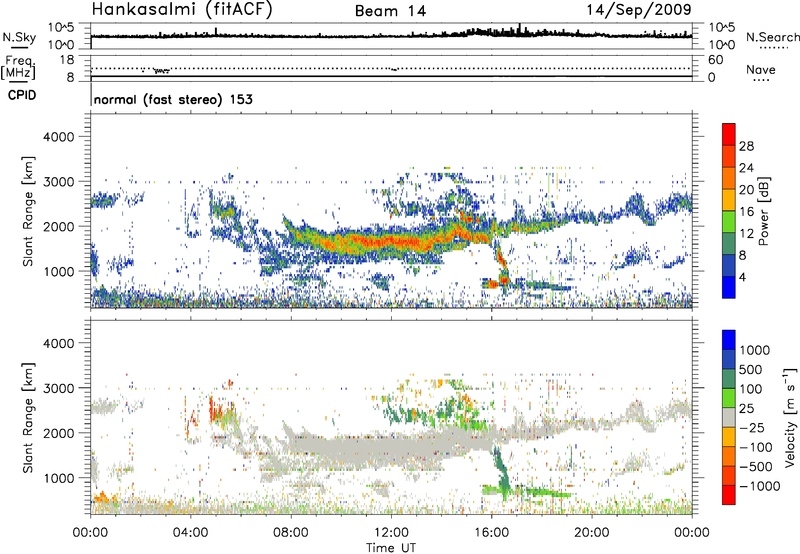This screenshot has height=554, width=800.
Task: Click the 2000 tick of the velocity panel
Action: (x=59, y=433)
